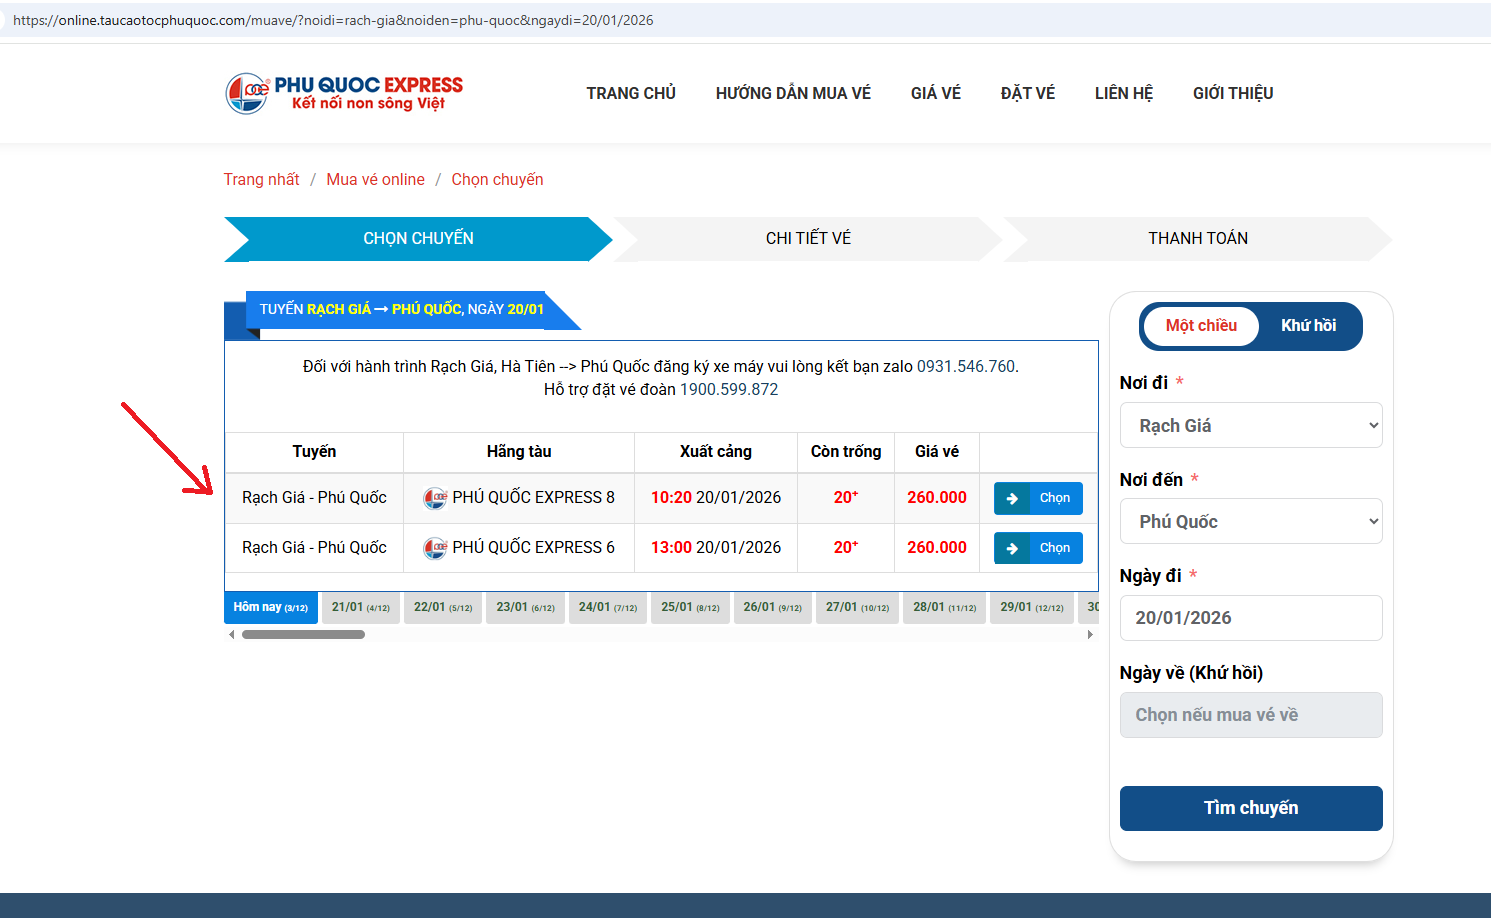Viewport: 1491px width, 918px height.
Task: Click arrow icon for the 10:20 trip
Action: (1012, 498)
